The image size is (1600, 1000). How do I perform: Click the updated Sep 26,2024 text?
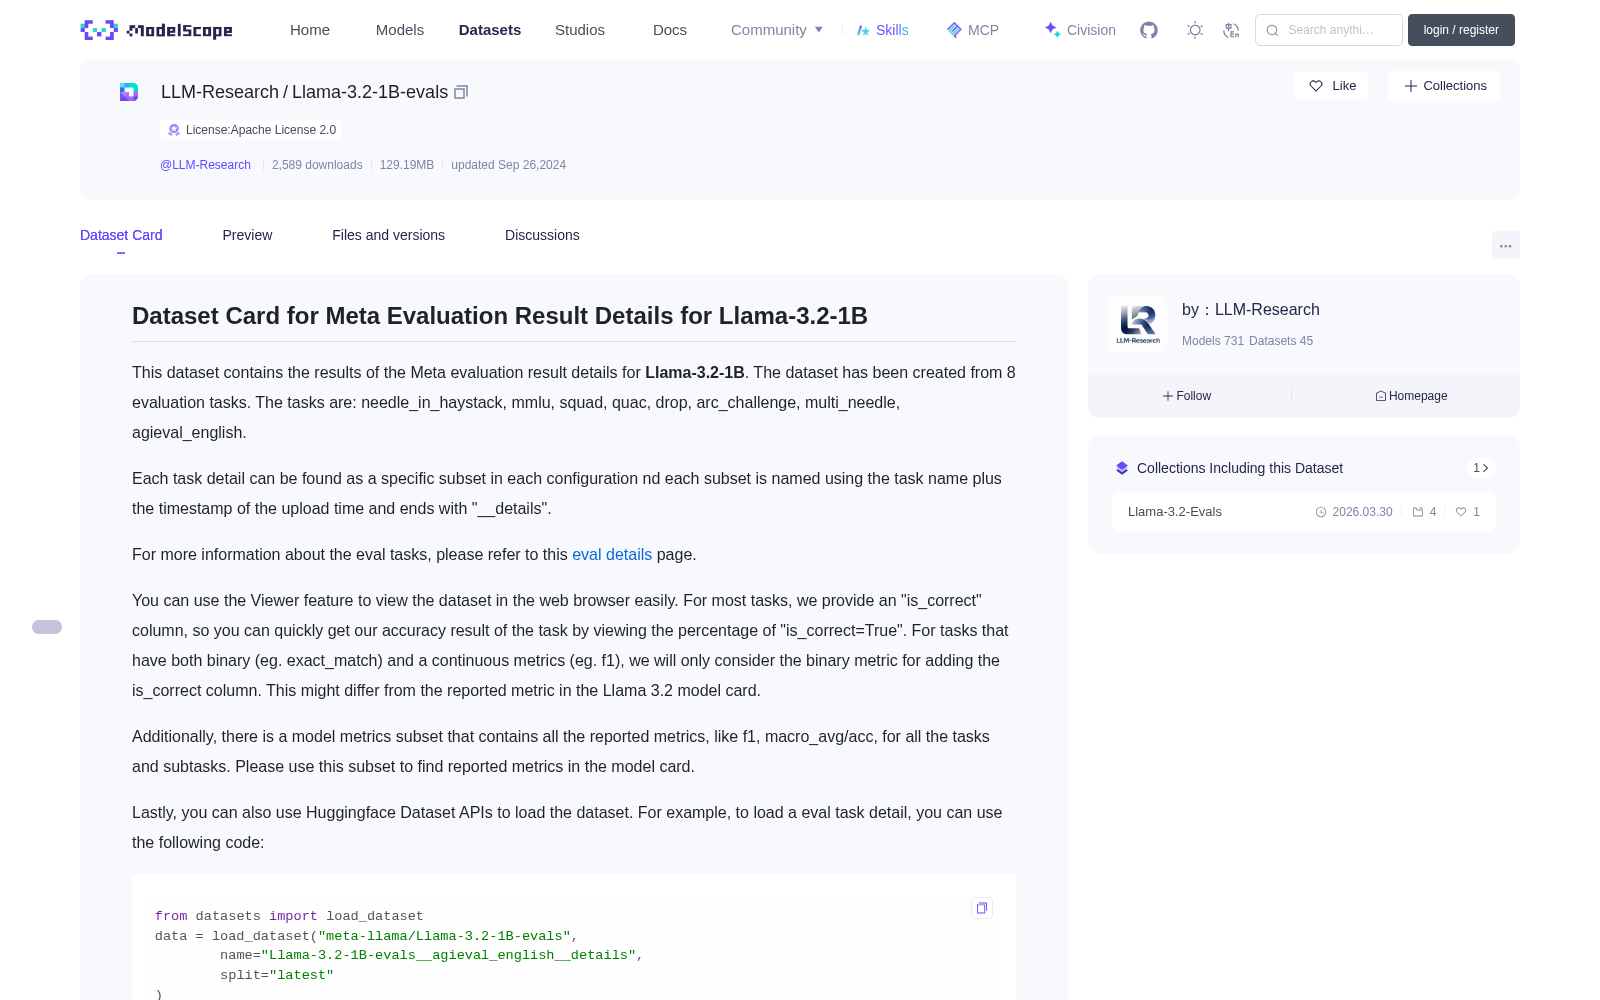click(508, 165)
